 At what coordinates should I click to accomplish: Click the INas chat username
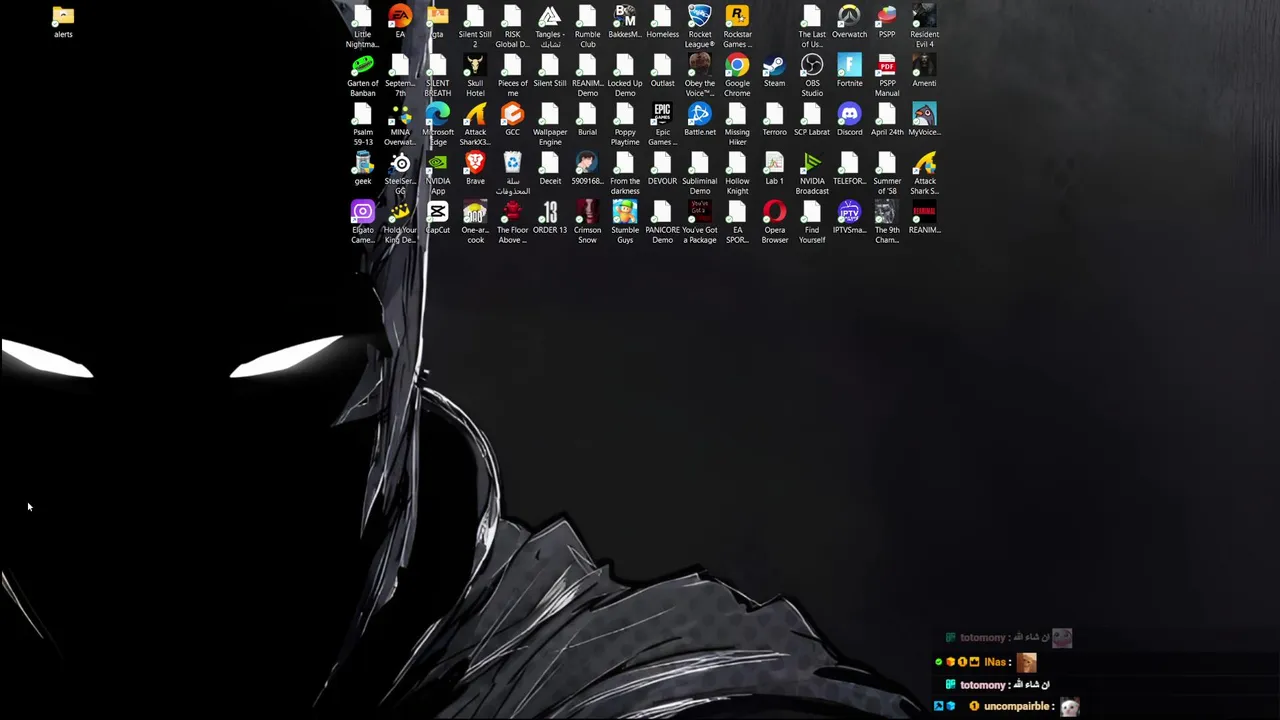[x=995, y=662]
